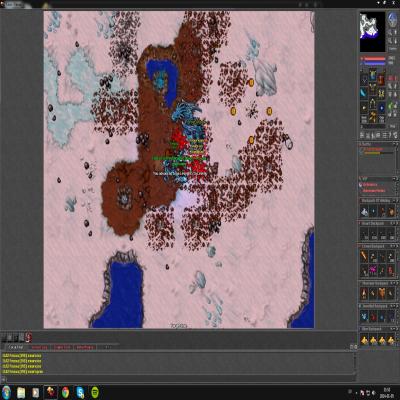Click the first rune in the rune backpack
Image resolution: width=400 pixels, height=400 pixels.
coord(364,233)
